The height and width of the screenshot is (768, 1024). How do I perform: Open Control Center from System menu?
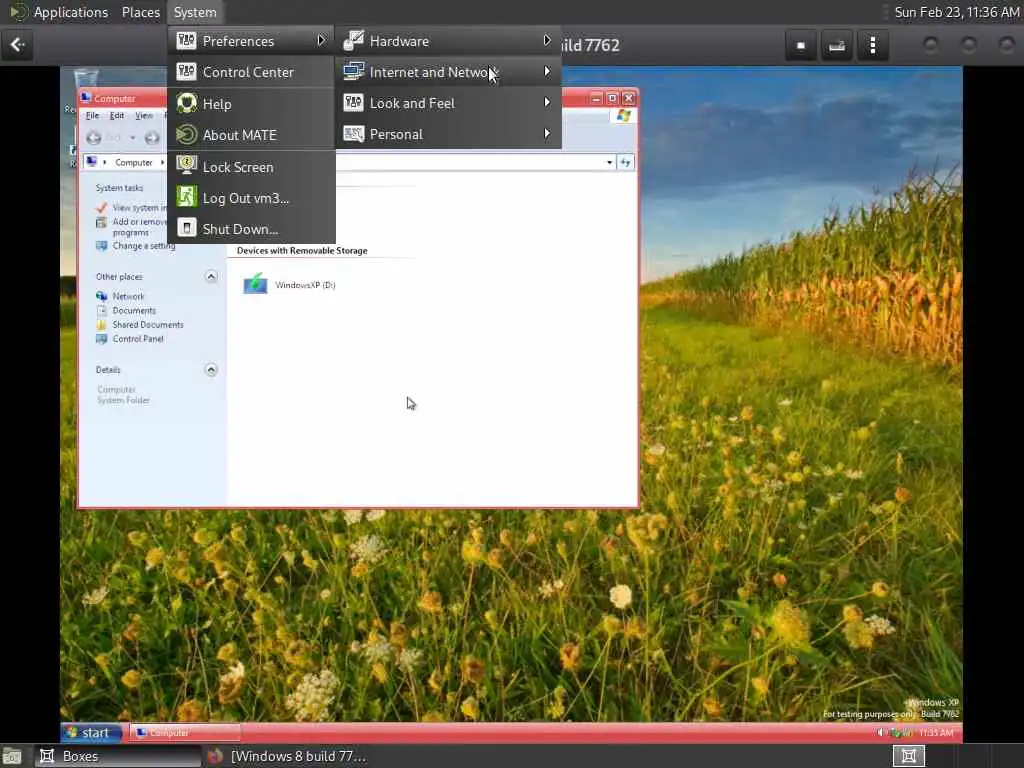tap(251, 72)
